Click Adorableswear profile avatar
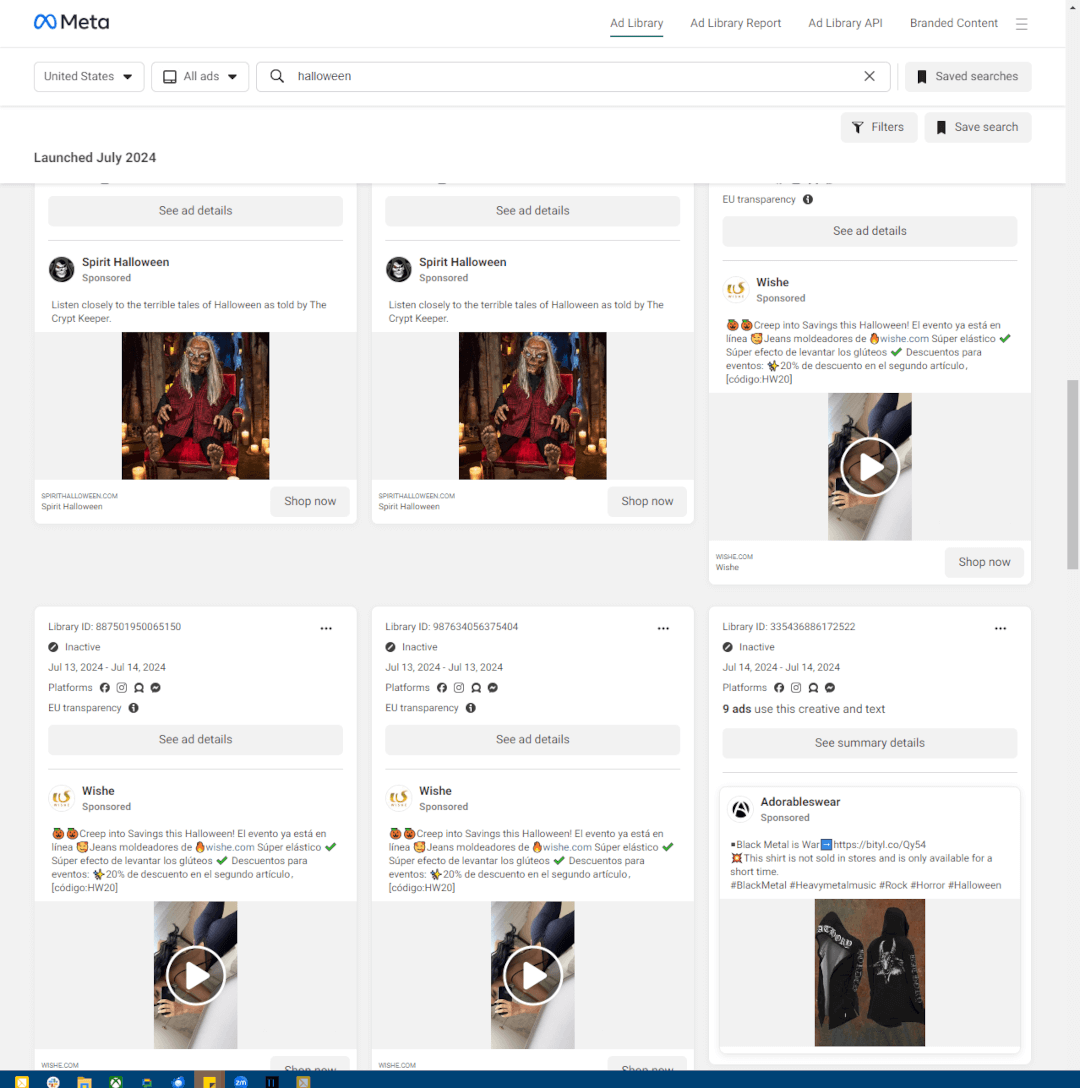Image resolution: width=1080 pixels, height=1088 pixels. 741,809
